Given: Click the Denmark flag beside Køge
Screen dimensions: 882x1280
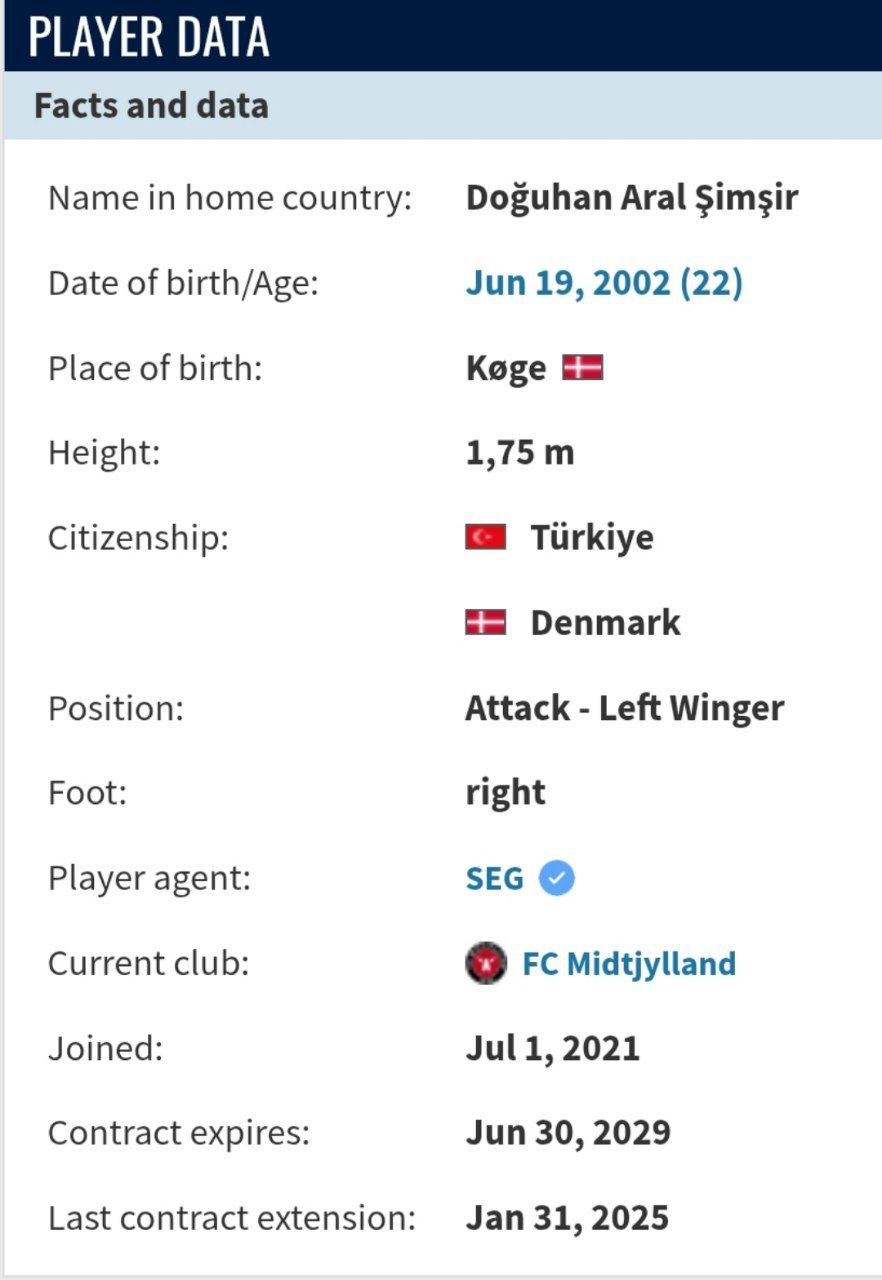Looking at the screenshot, I should (x=582, y=368).
